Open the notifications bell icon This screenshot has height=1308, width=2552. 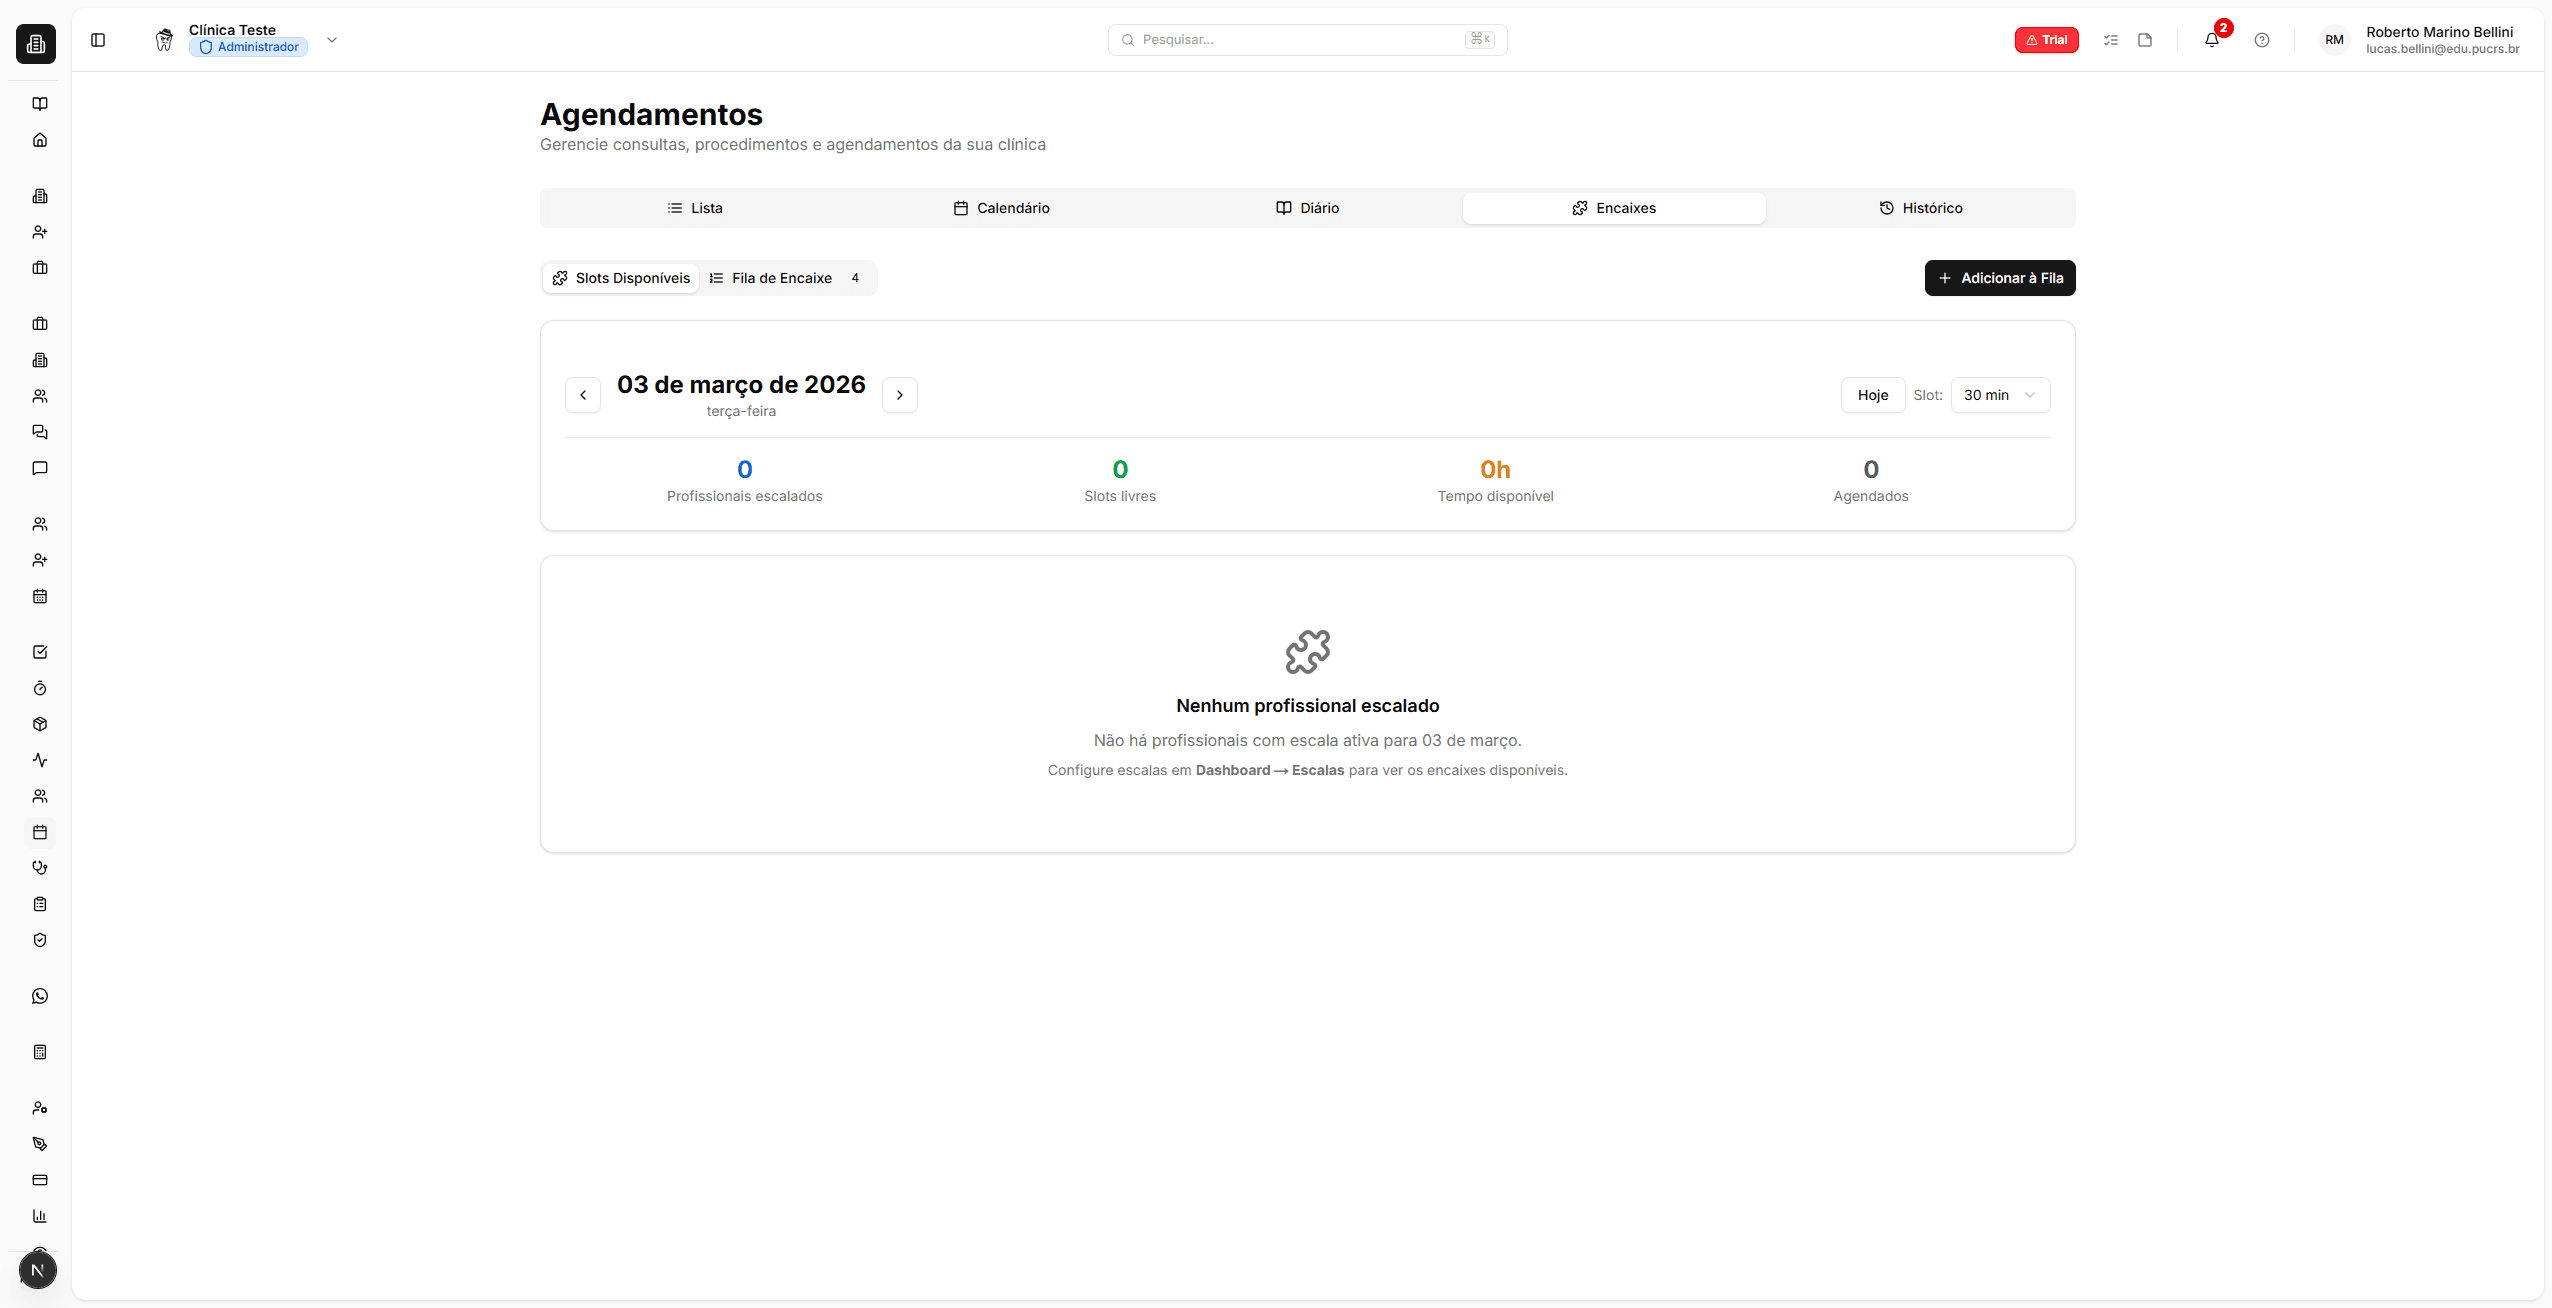pyautogui.click(x=2211, y=40)
